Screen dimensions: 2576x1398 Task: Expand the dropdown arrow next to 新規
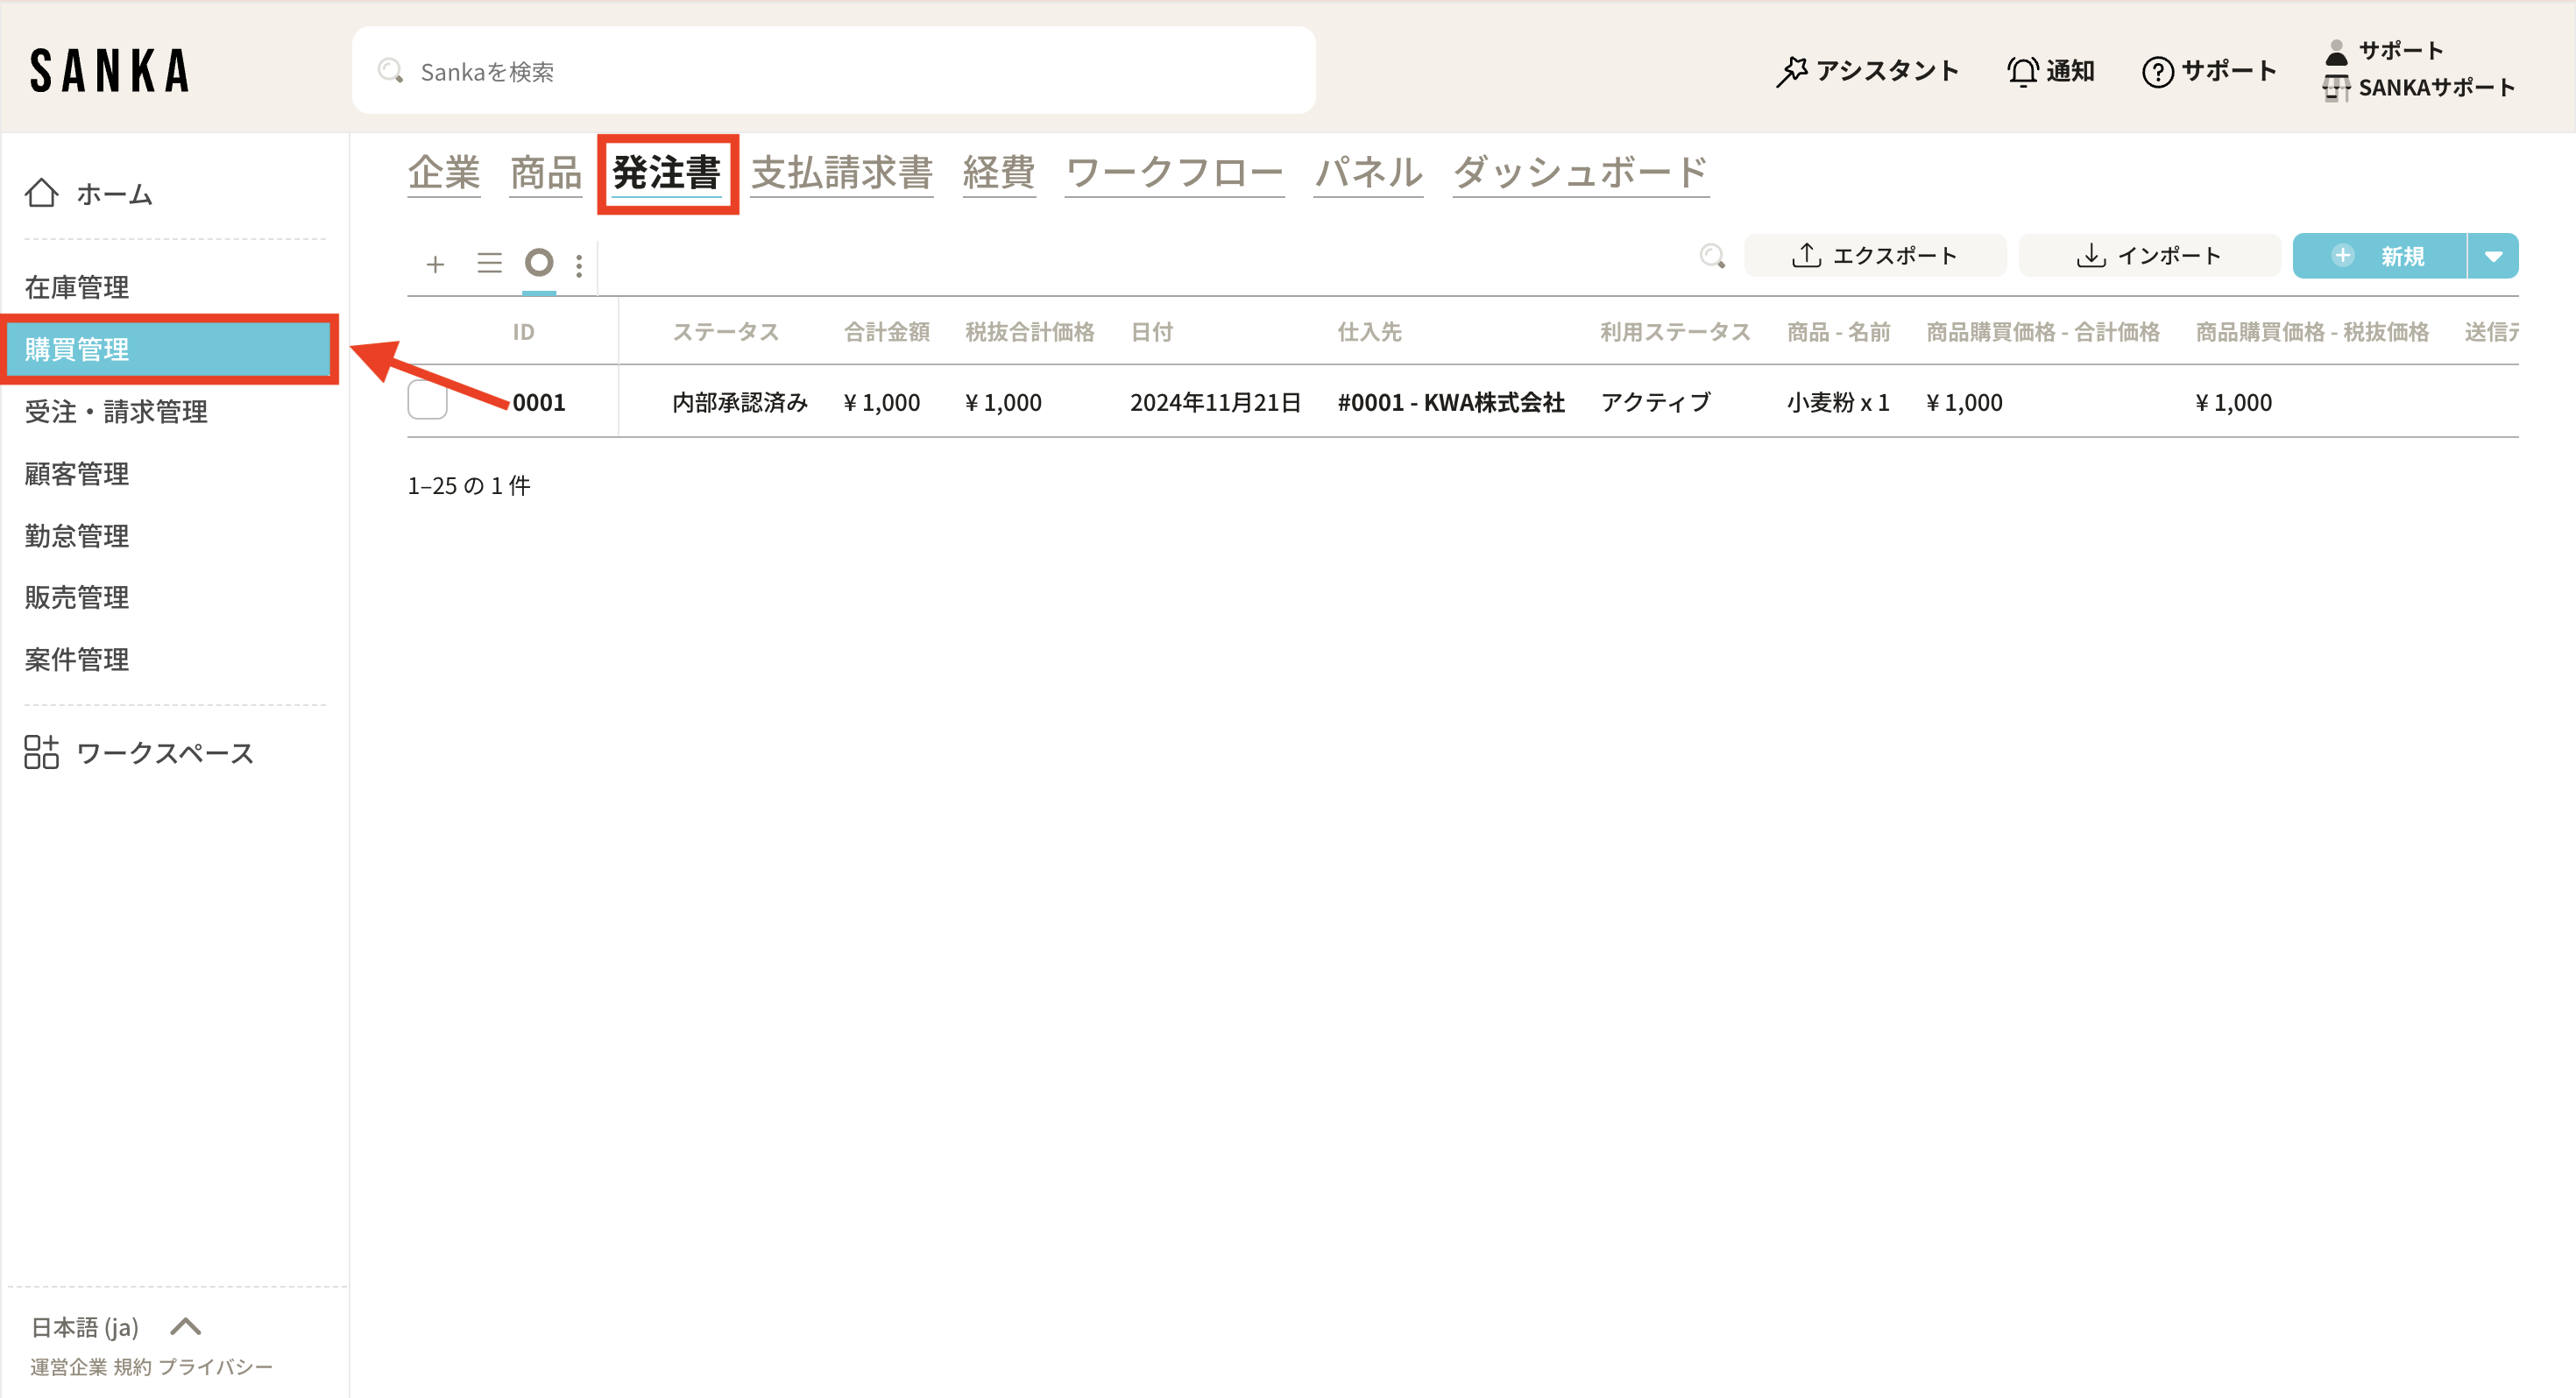tap(2493, 256)
